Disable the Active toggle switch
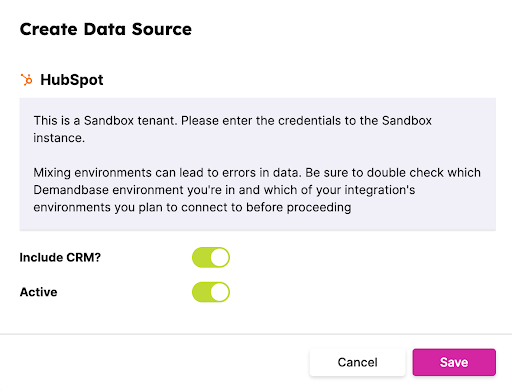This screenshot has width=512, height=390. tap(211, 292)
